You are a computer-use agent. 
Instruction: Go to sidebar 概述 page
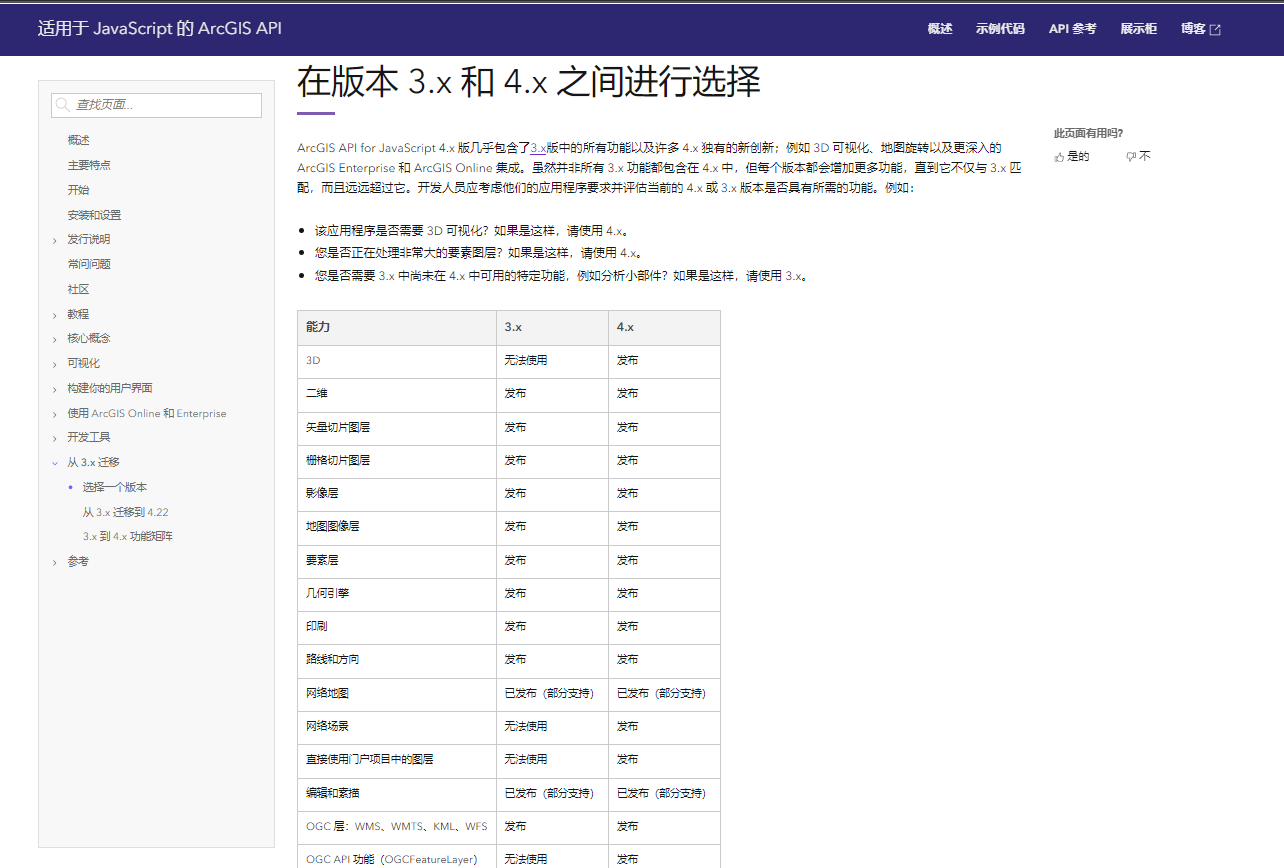(78, 140)
